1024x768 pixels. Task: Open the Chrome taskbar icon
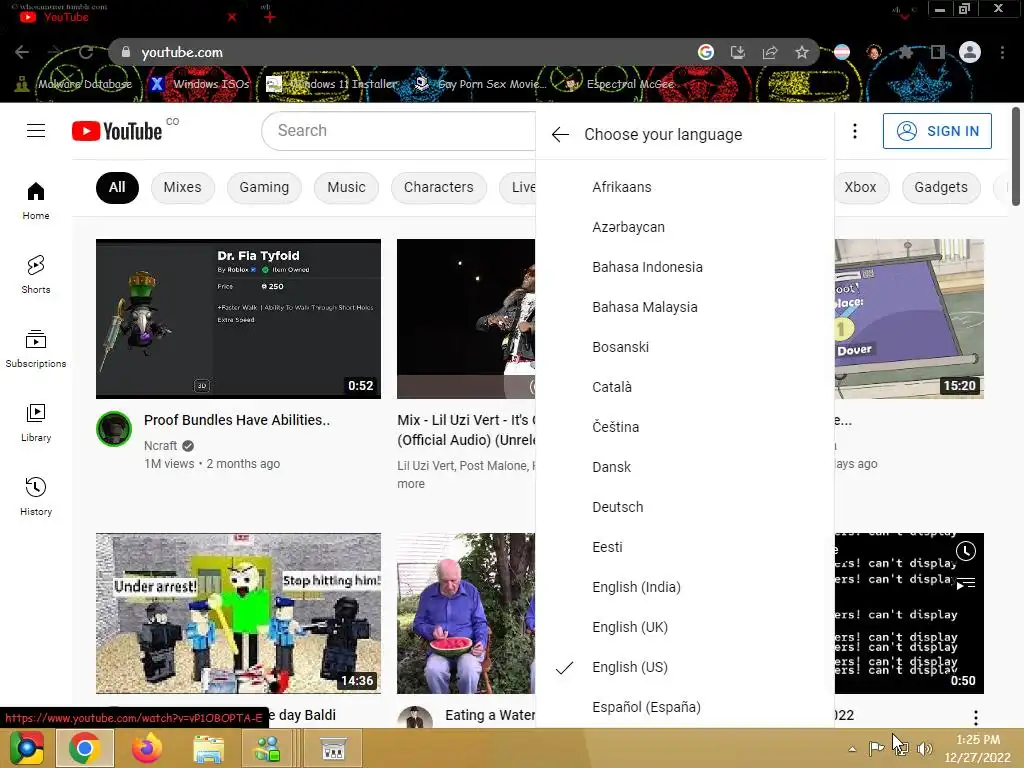click(x=85, y=748)
